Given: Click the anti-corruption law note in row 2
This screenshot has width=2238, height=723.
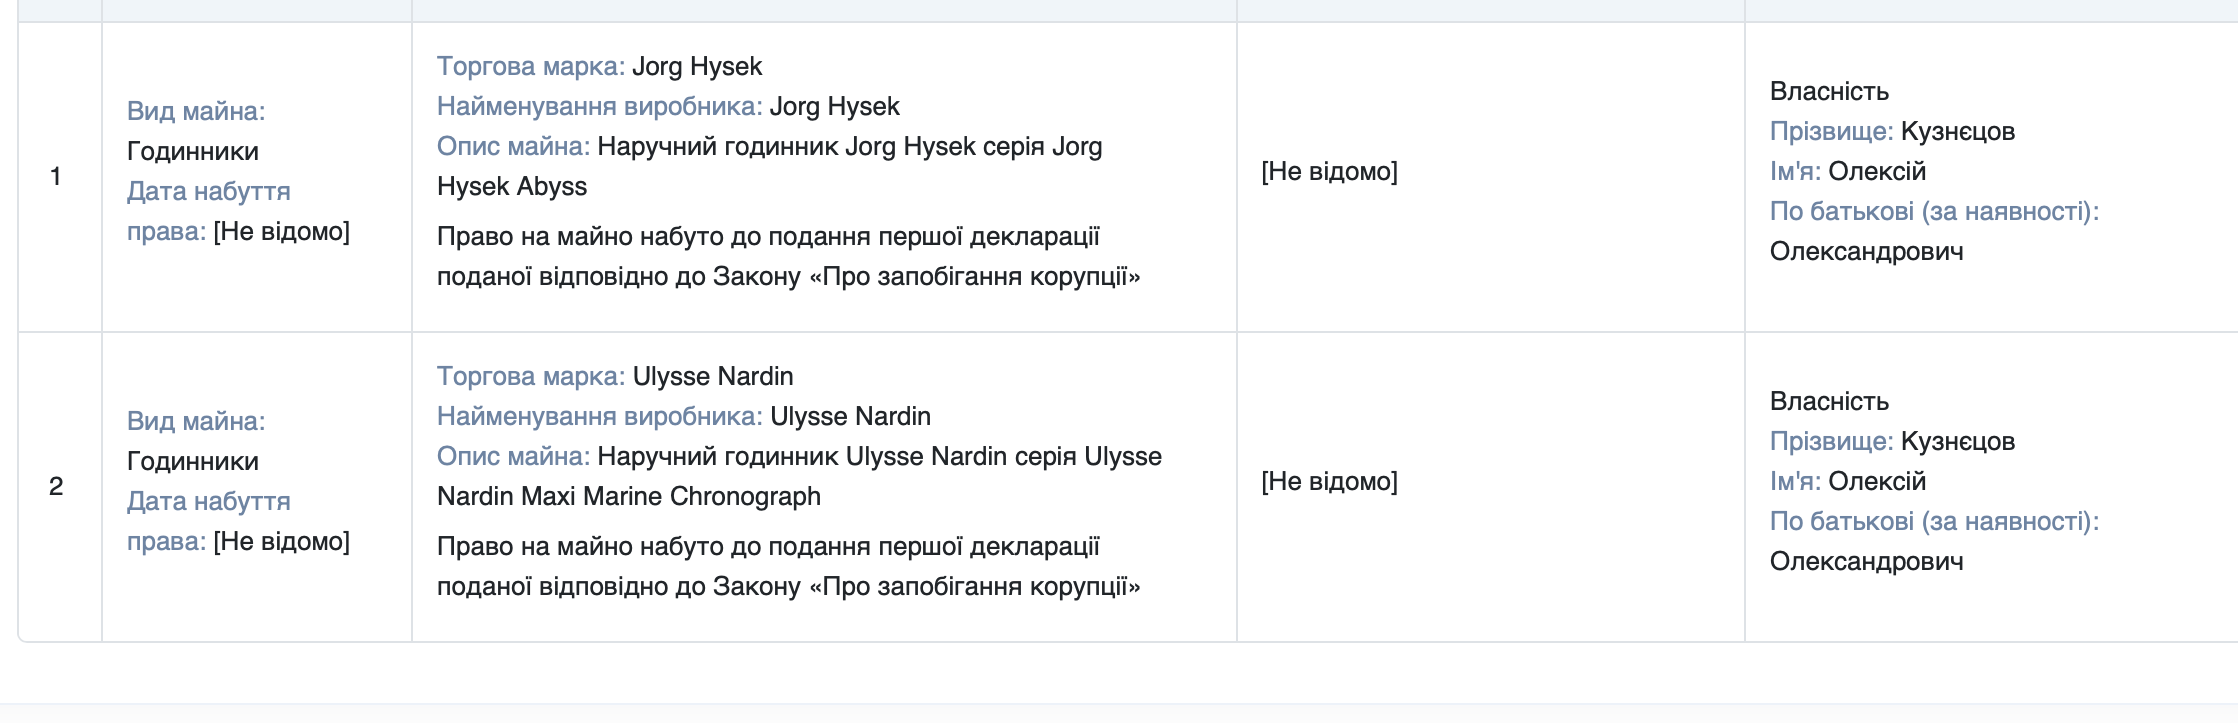Looking at the screenshot, I should pyautogui.click(x=788, y=566).
